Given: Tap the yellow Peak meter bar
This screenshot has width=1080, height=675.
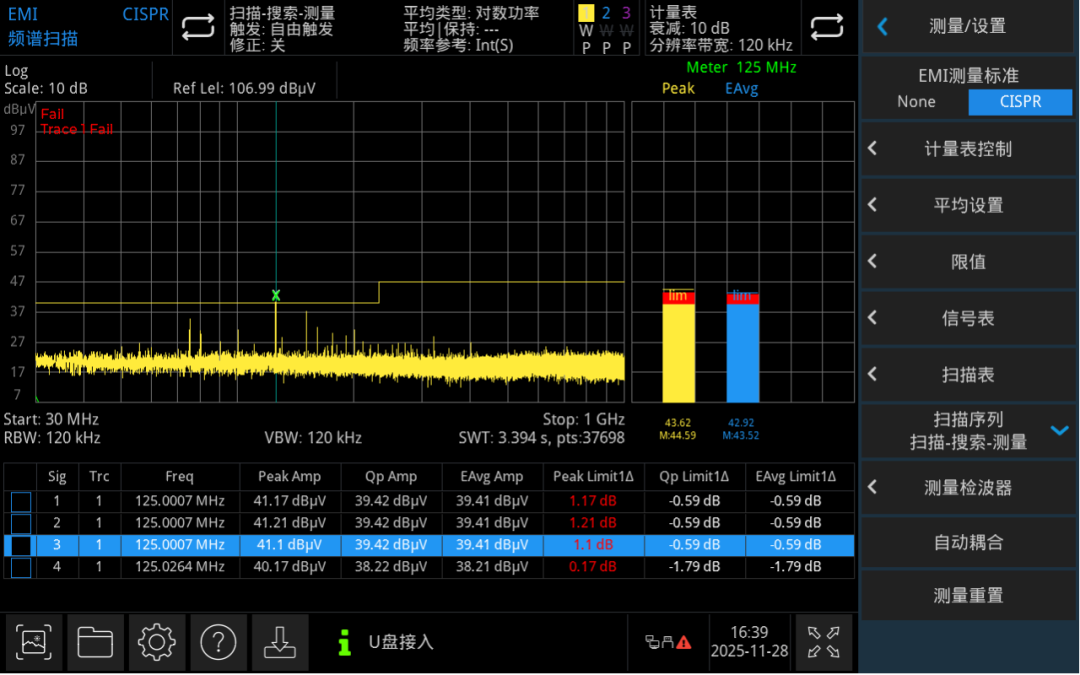Looking at the screenshot, I should pyautogui.click(x=678, y=348).
